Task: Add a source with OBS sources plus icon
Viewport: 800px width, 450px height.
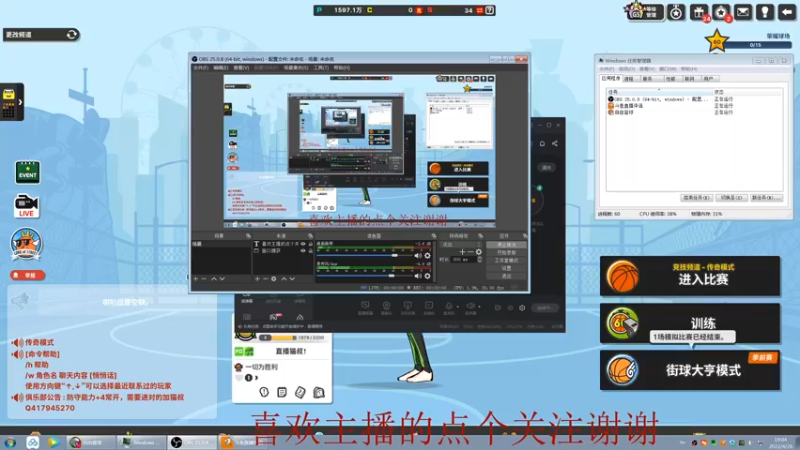Action: point(258,279)
